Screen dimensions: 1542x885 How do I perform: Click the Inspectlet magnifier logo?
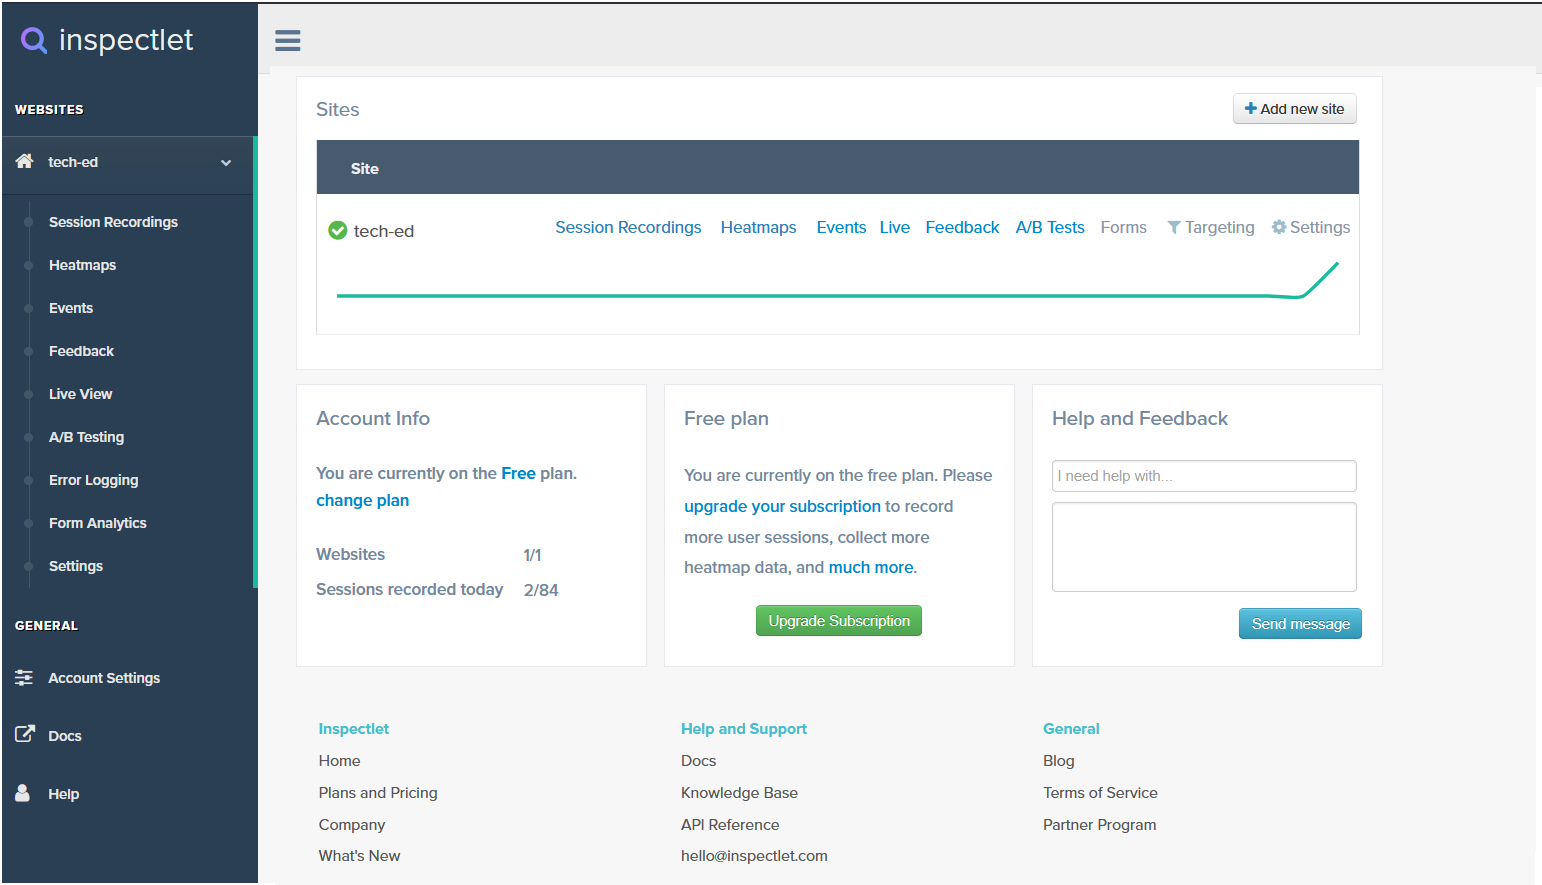click(x=33, y=40)
